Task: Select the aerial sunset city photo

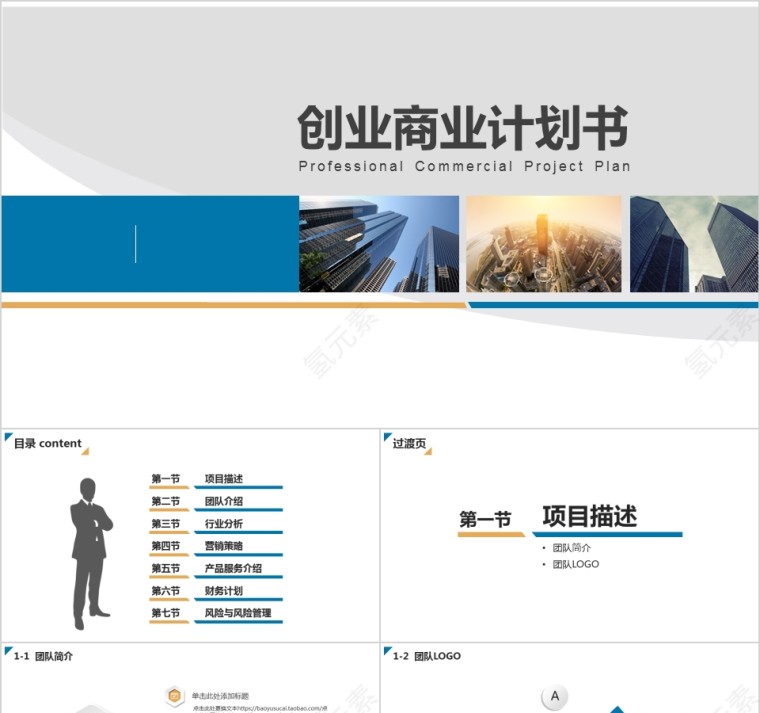Action: pyautogui.click(x=543, y=244)
